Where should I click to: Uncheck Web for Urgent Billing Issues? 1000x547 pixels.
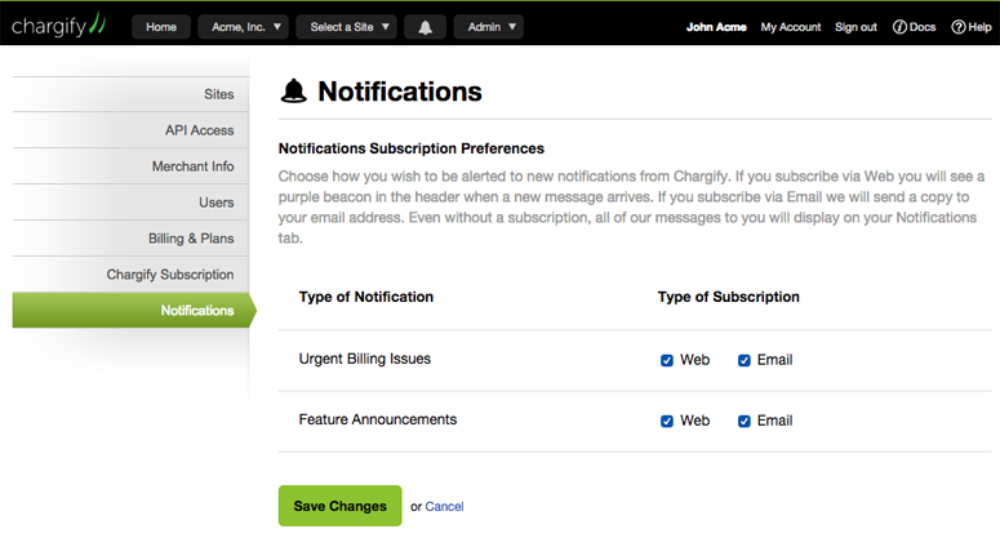(666, 360)
